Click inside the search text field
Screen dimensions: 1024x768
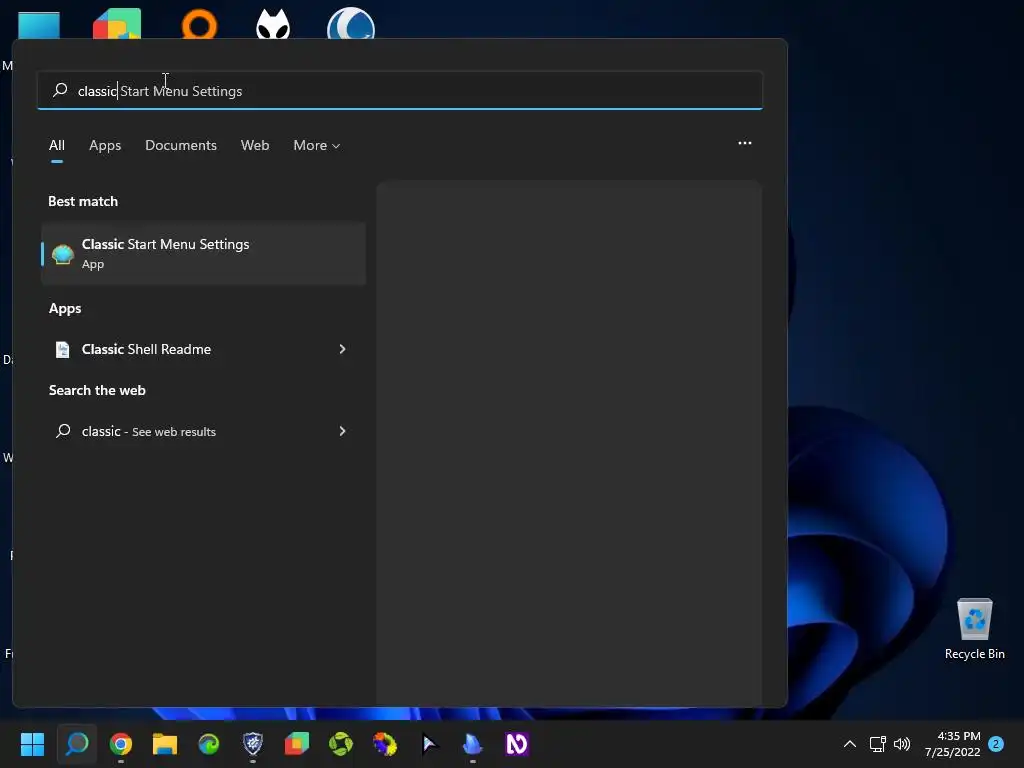pyautogui.click(x=400, y=90)
